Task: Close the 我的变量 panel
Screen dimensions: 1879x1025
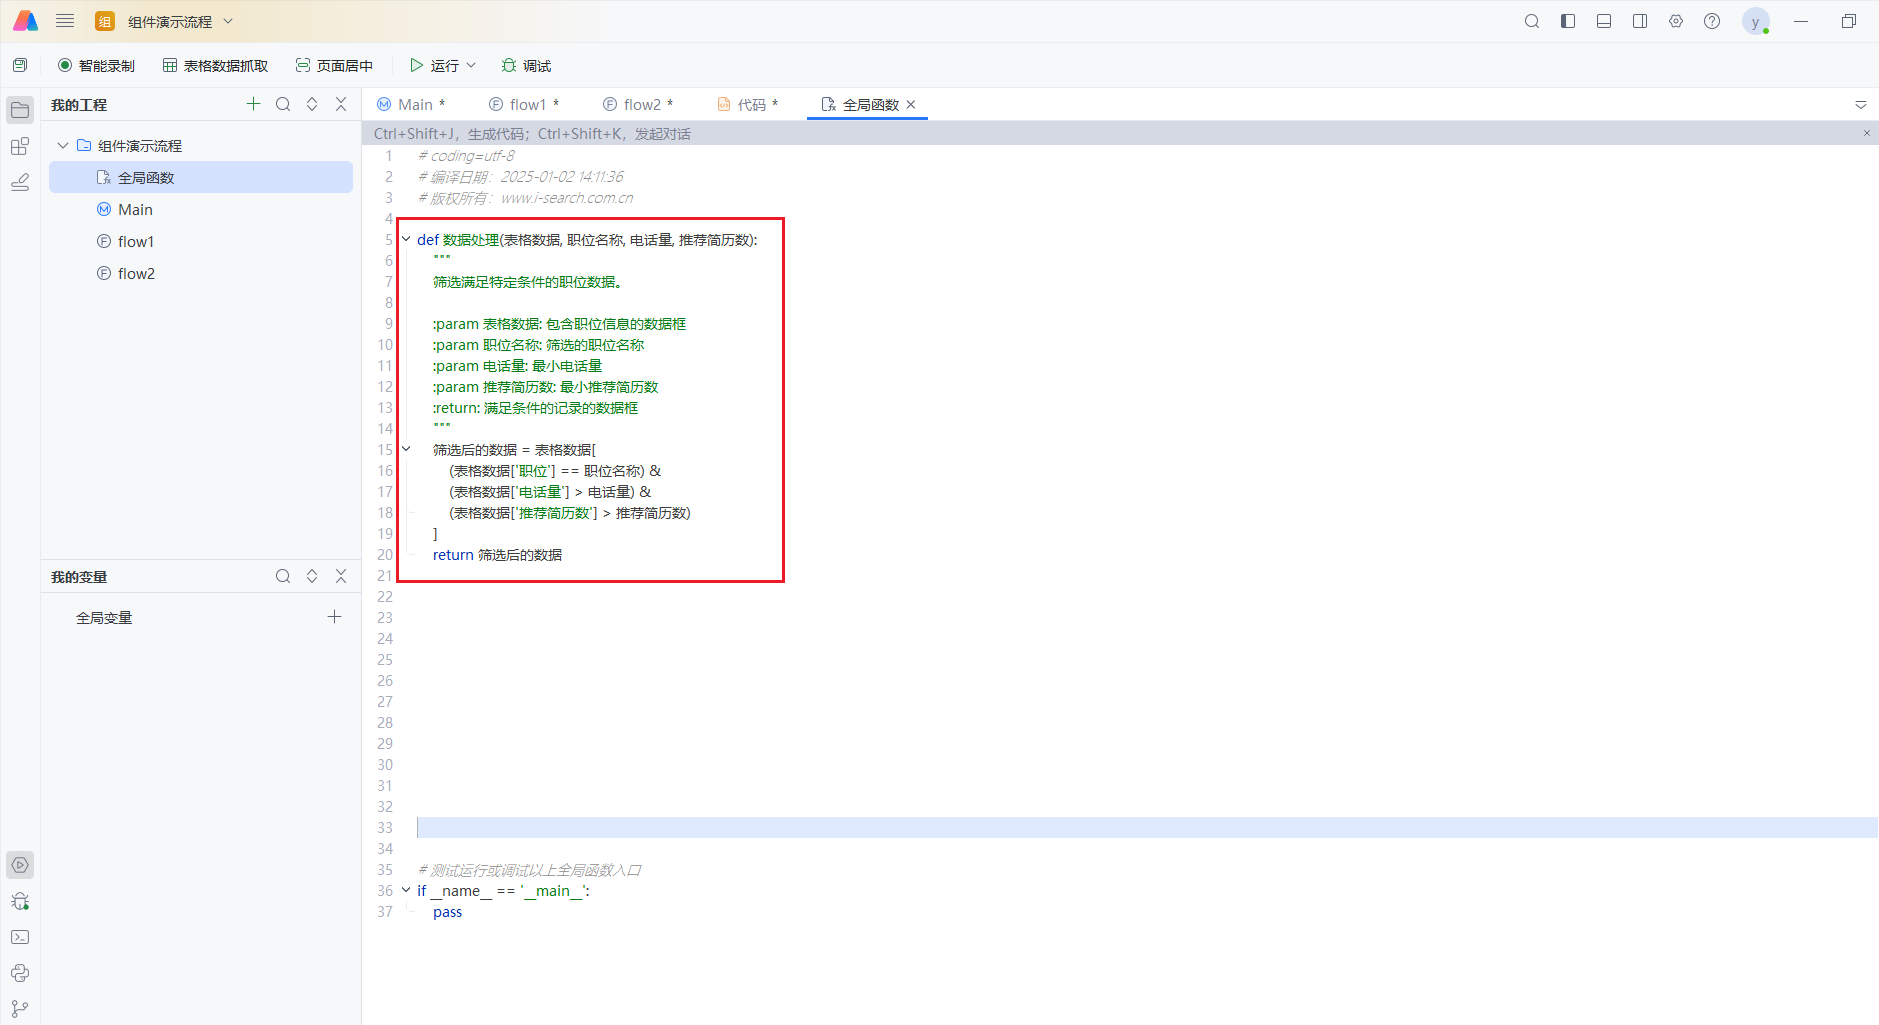Action: click(341, 576)
